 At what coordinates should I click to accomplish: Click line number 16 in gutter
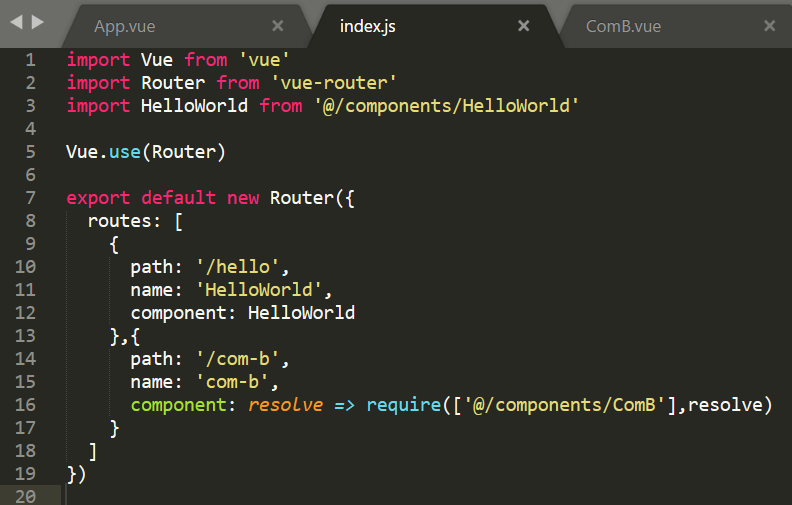[x=25, y=405]
